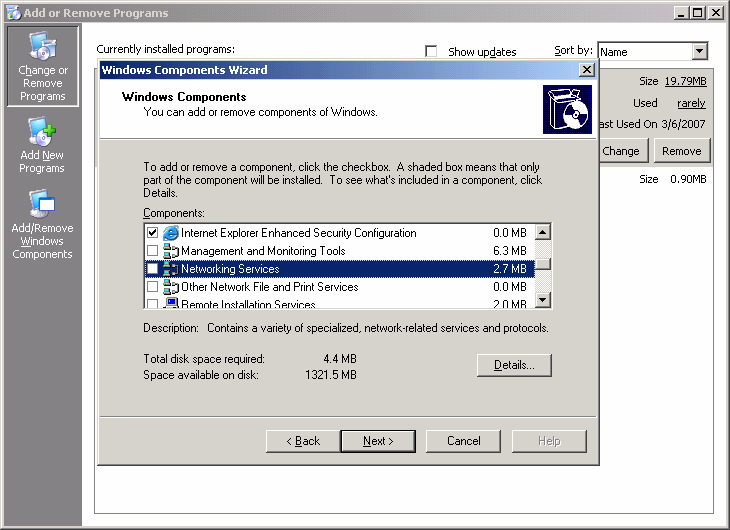Check Remote Installation Services box
Screen dimensions: 730x530
(x=152, y=304)
